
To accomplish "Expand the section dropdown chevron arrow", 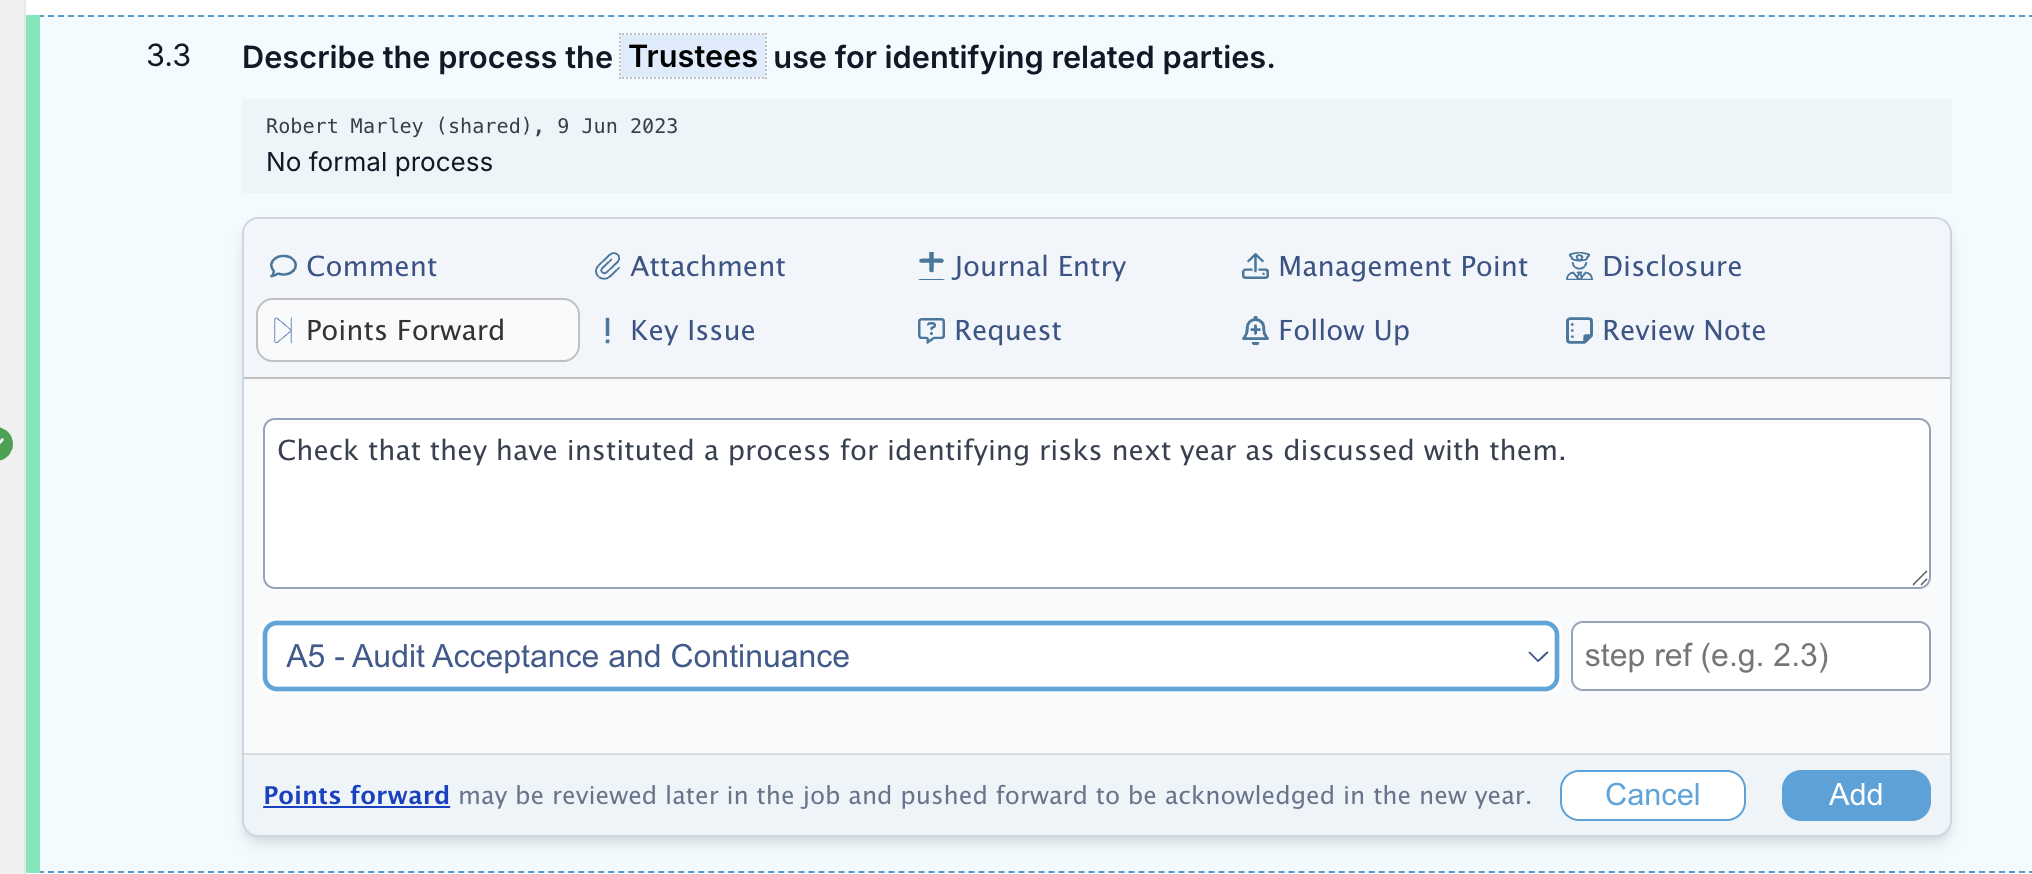I will point(1537,657).
